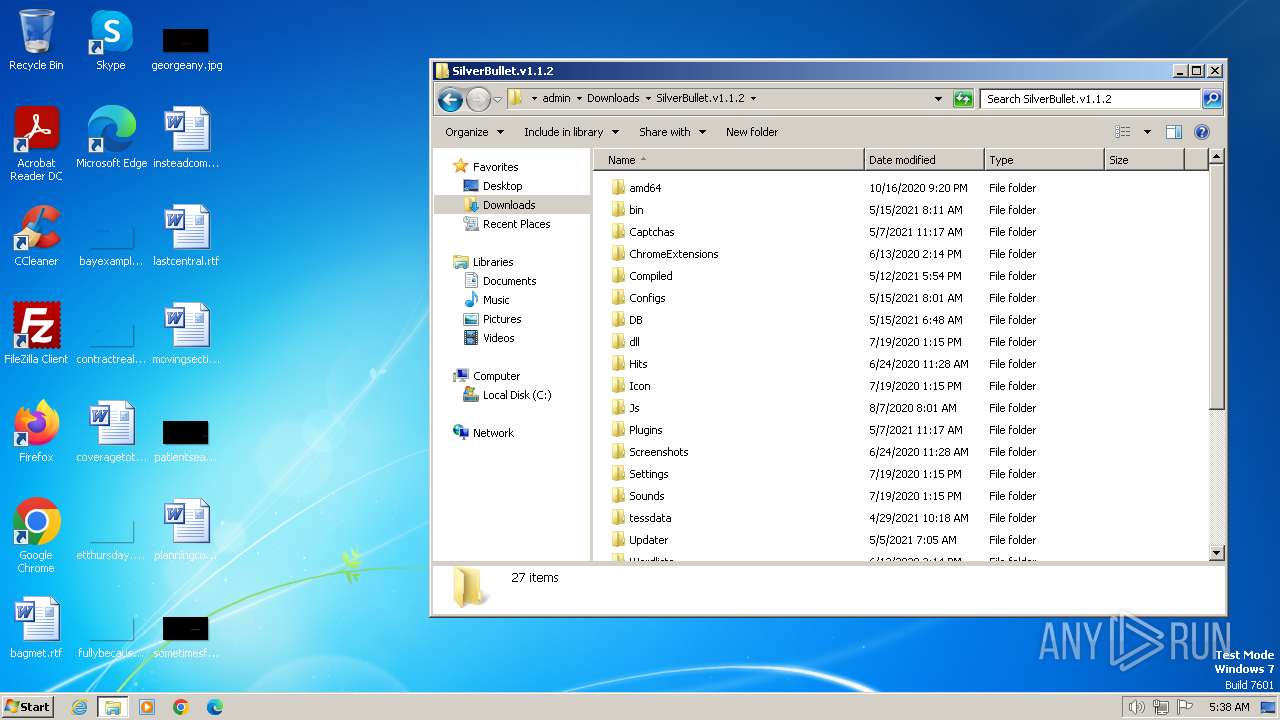Select the bagmet.rtf desktop file

[36, 628]
